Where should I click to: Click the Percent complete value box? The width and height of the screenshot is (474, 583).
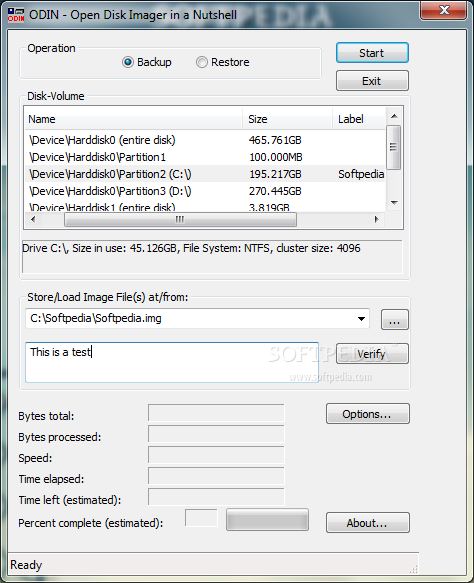click(x=201, y=518)
